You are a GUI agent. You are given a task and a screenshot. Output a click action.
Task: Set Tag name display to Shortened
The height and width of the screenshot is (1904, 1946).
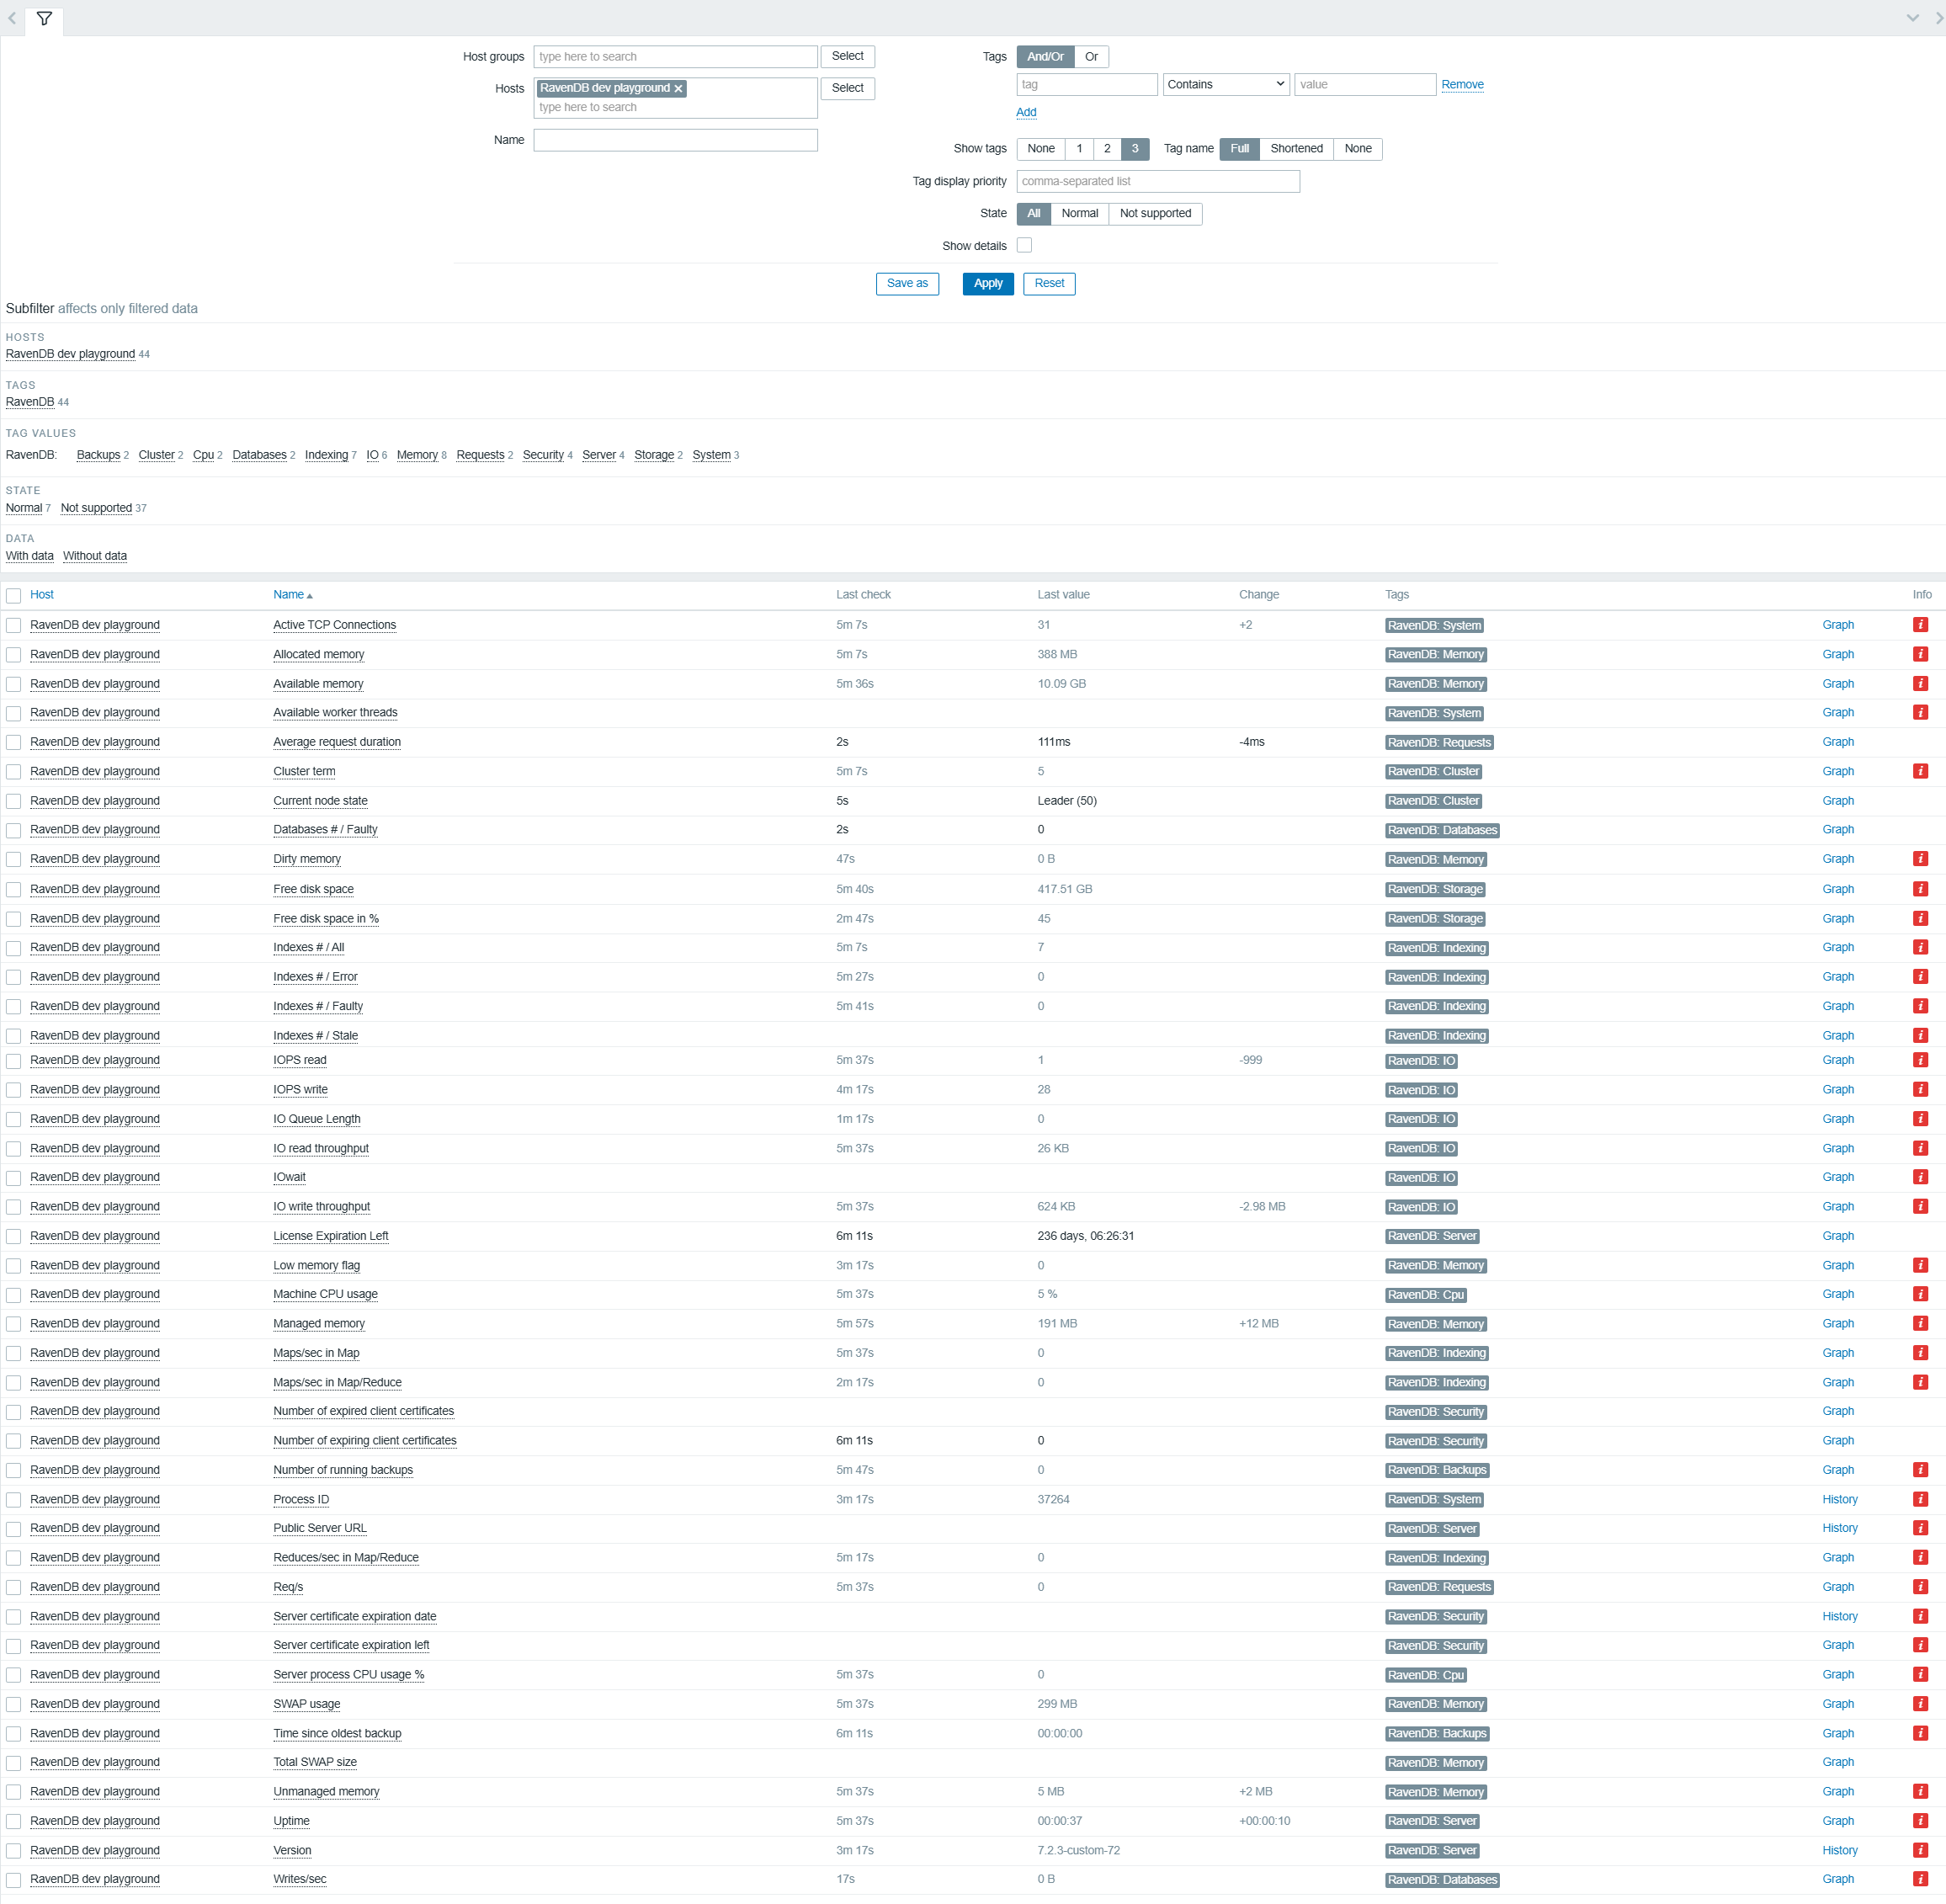click(x=1296, y=149)
